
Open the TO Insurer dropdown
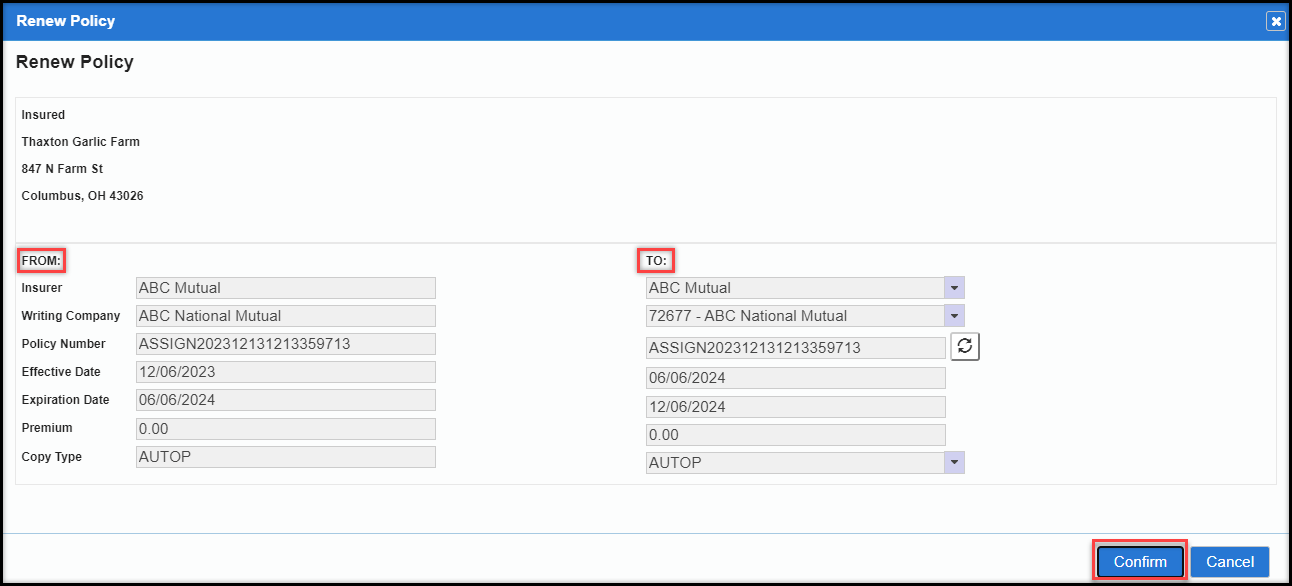pyautogui.click(x=954, y=288)
